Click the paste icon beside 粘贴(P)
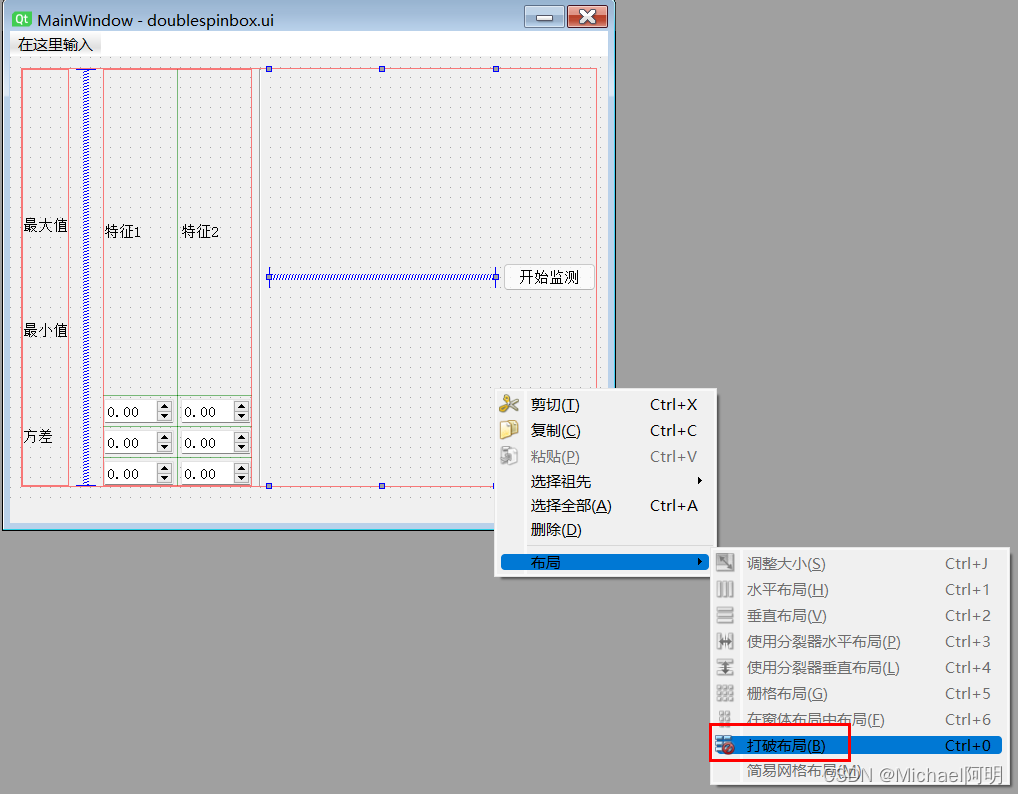 tap(508, 456)
